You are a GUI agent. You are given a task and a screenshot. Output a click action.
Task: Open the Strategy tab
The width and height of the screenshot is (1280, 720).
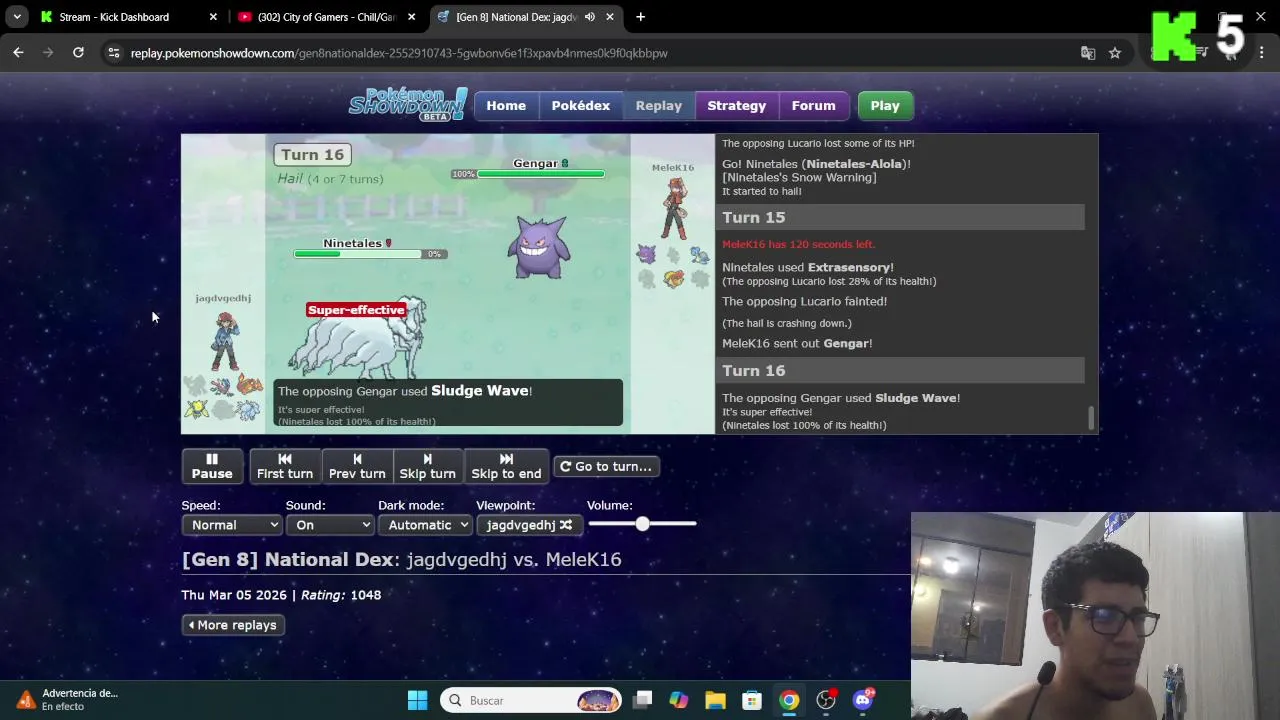[x=737, y=106]
